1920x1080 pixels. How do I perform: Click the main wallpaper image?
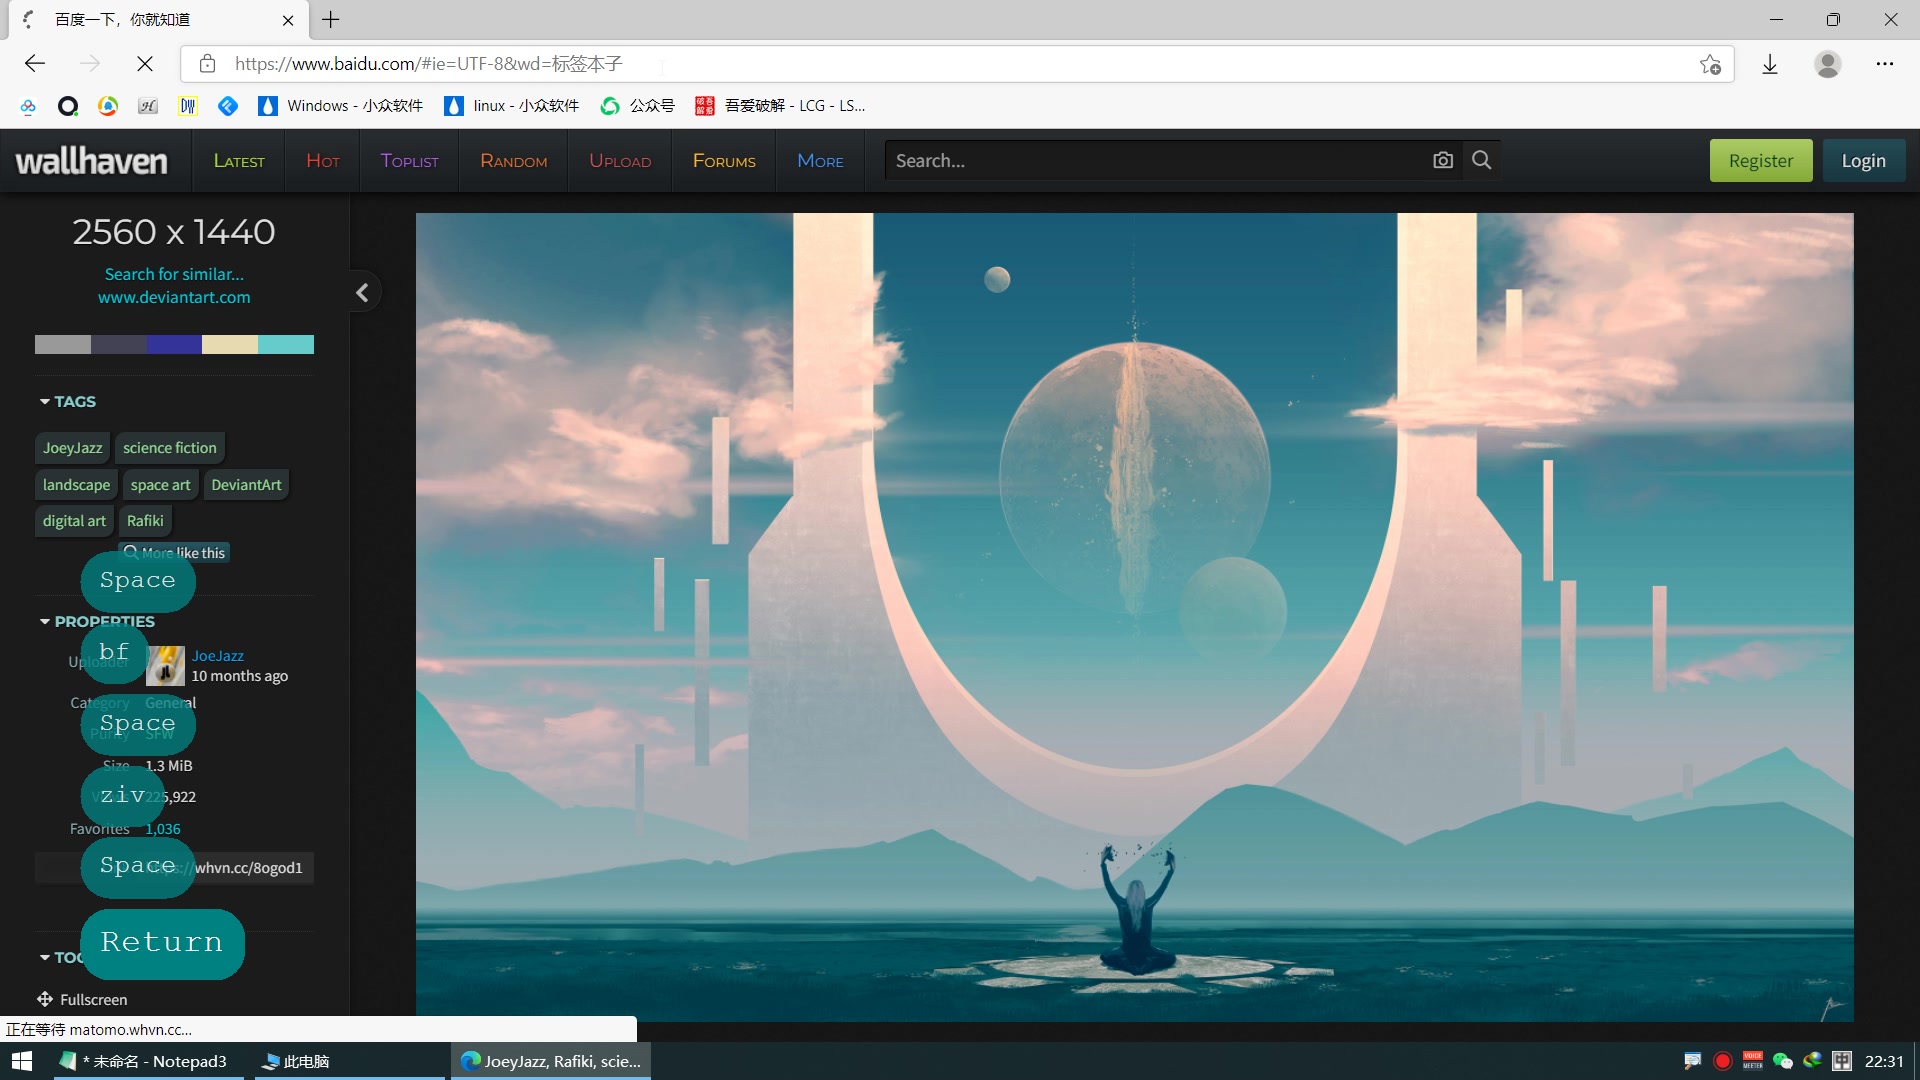coord(1134,617)
